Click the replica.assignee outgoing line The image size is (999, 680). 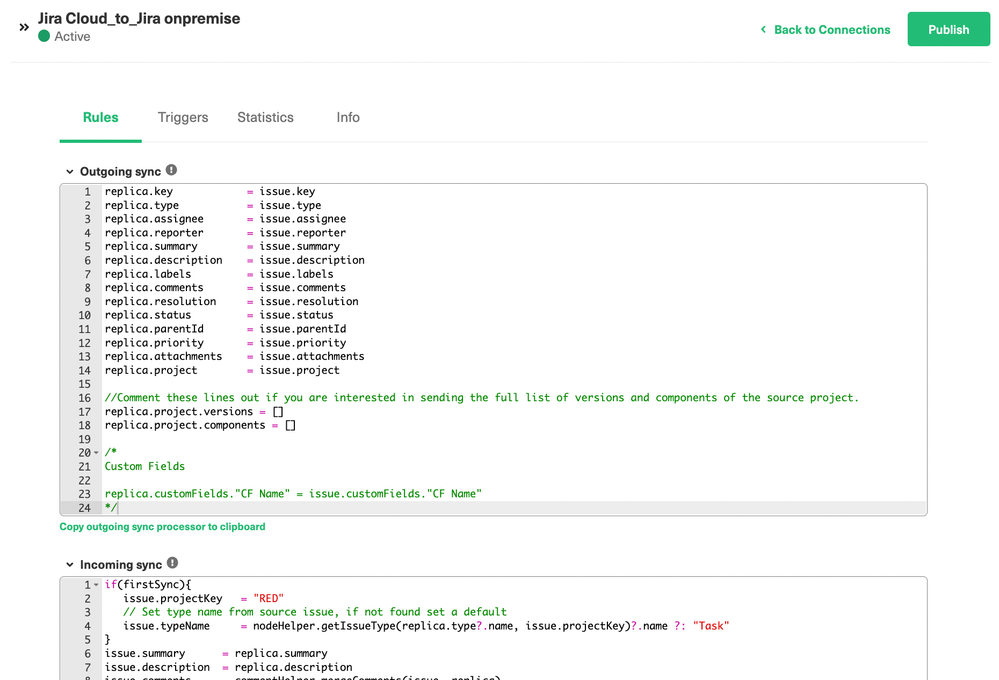coord(225,219)
